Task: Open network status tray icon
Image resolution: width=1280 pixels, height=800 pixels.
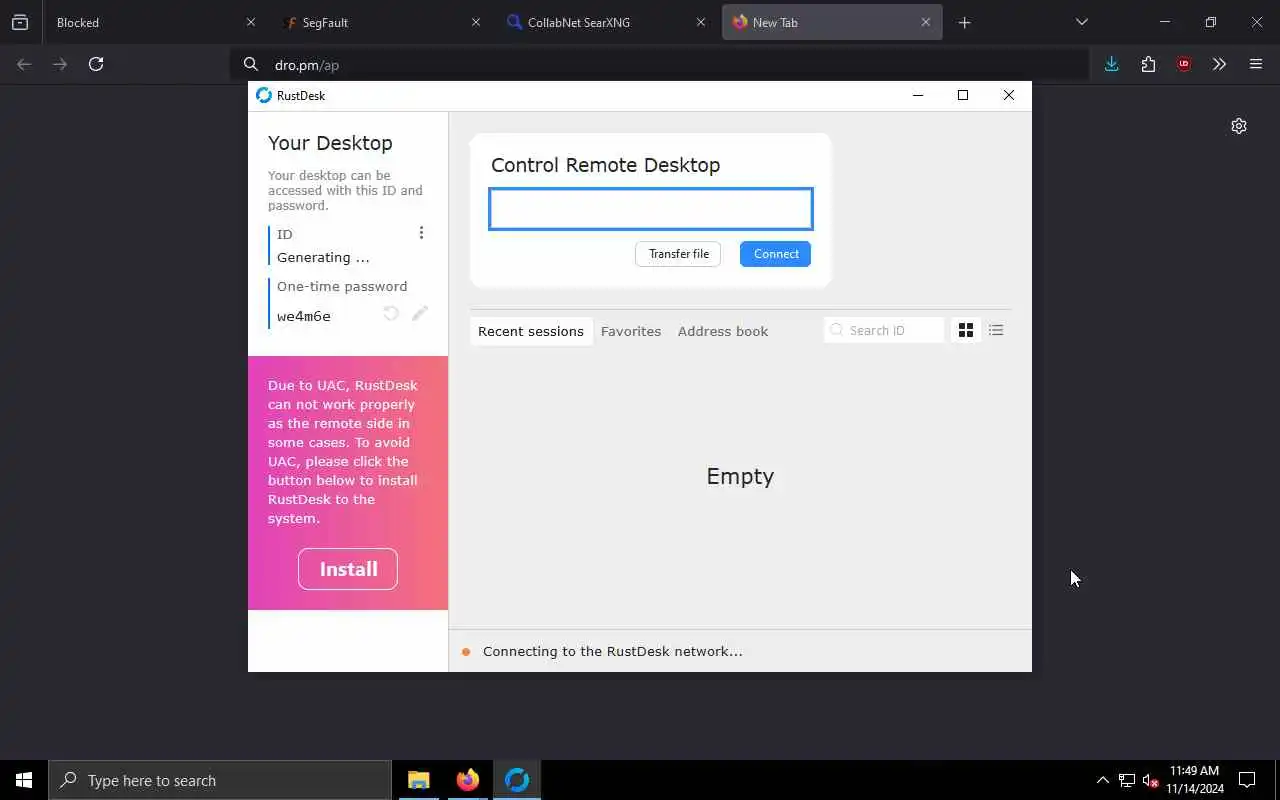Action: pyautogui.click(x=1127, y=780)
